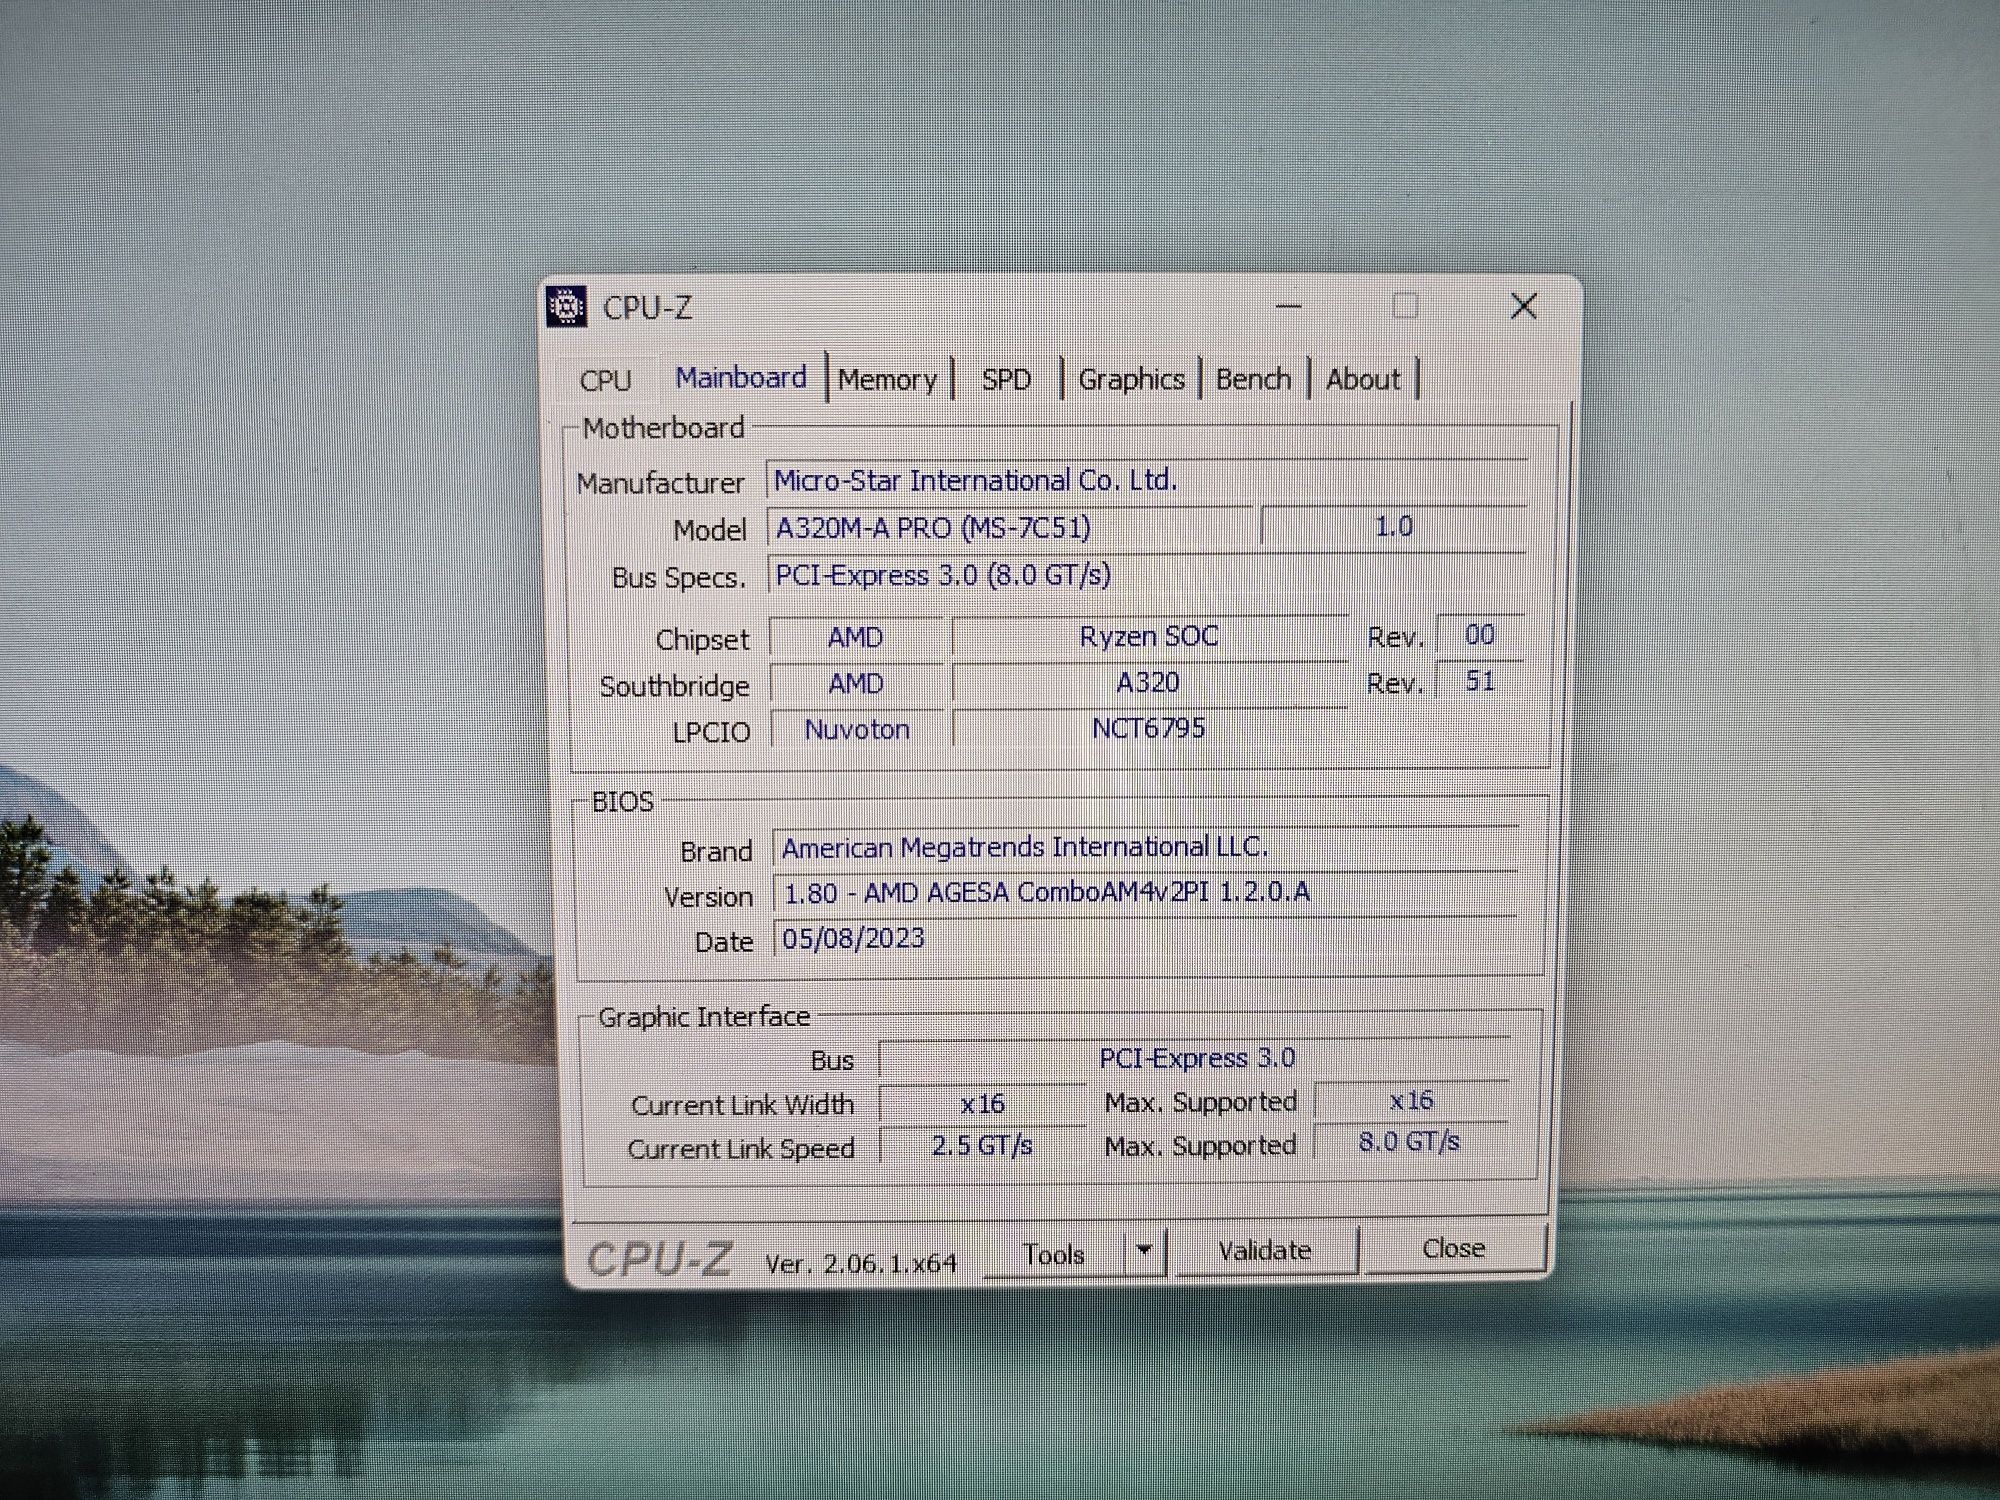Click the Ver. 2.06.1.x64 version text
2000x1500 pixels.
[x=861, y=1264]
